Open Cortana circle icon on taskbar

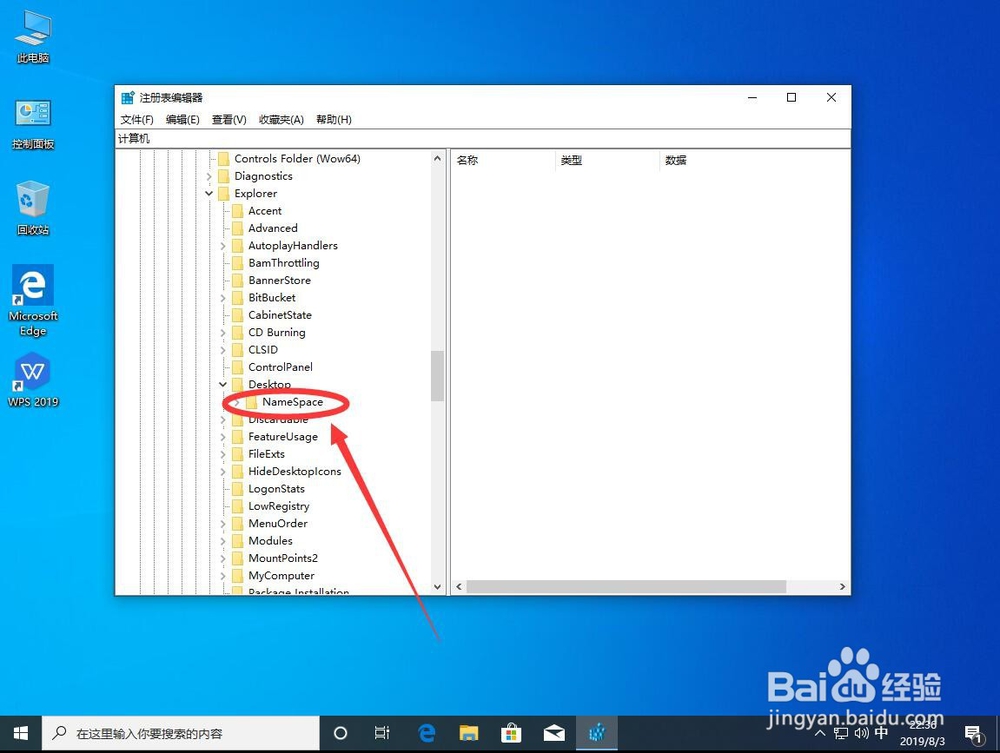(341, 733)
